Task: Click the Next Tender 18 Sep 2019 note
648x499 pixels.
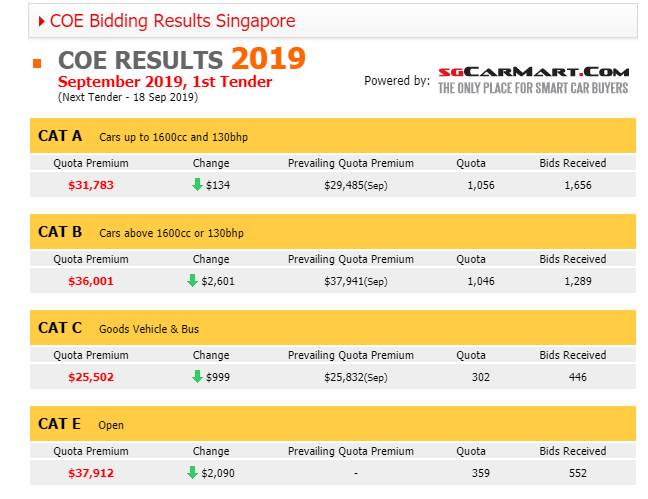Action: (128, 97)
